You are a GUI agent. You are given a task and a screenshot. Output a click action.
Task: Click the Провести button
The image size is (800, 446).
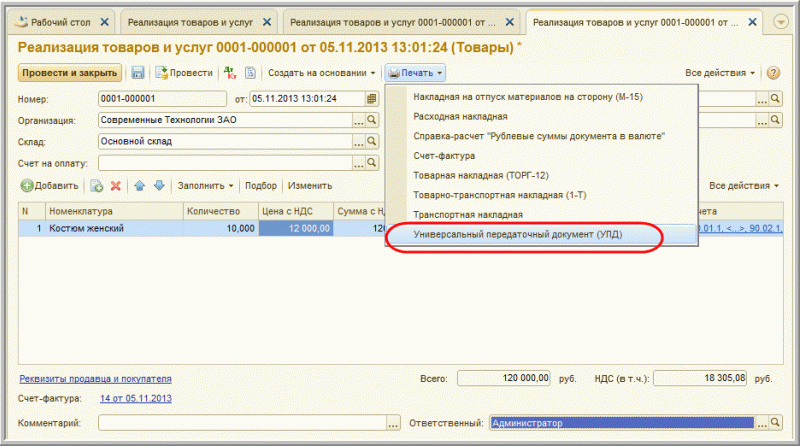coord(184,73)
